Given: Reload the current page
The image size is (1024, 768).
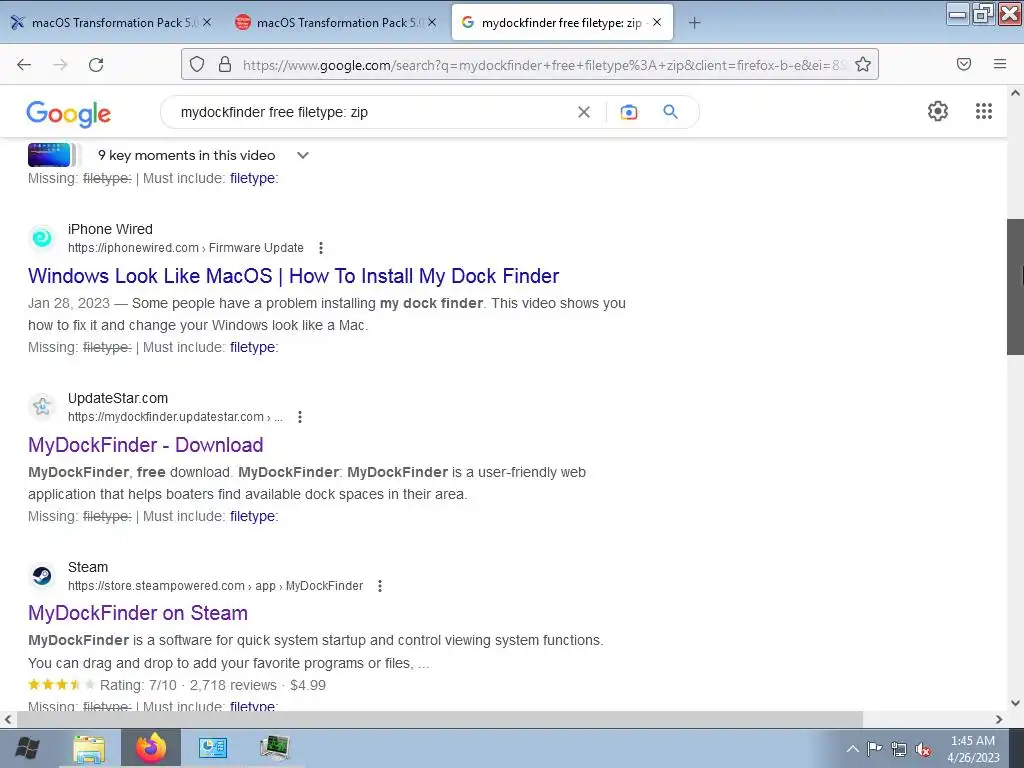Looking at the screenshot, I should tap(96, 64).
